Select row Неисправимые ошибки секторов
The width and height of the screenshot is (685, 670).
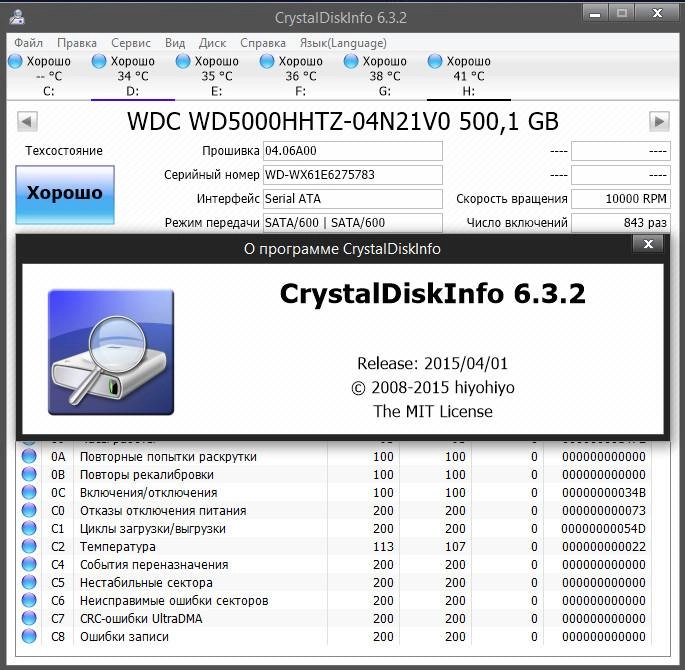(334, 601)
